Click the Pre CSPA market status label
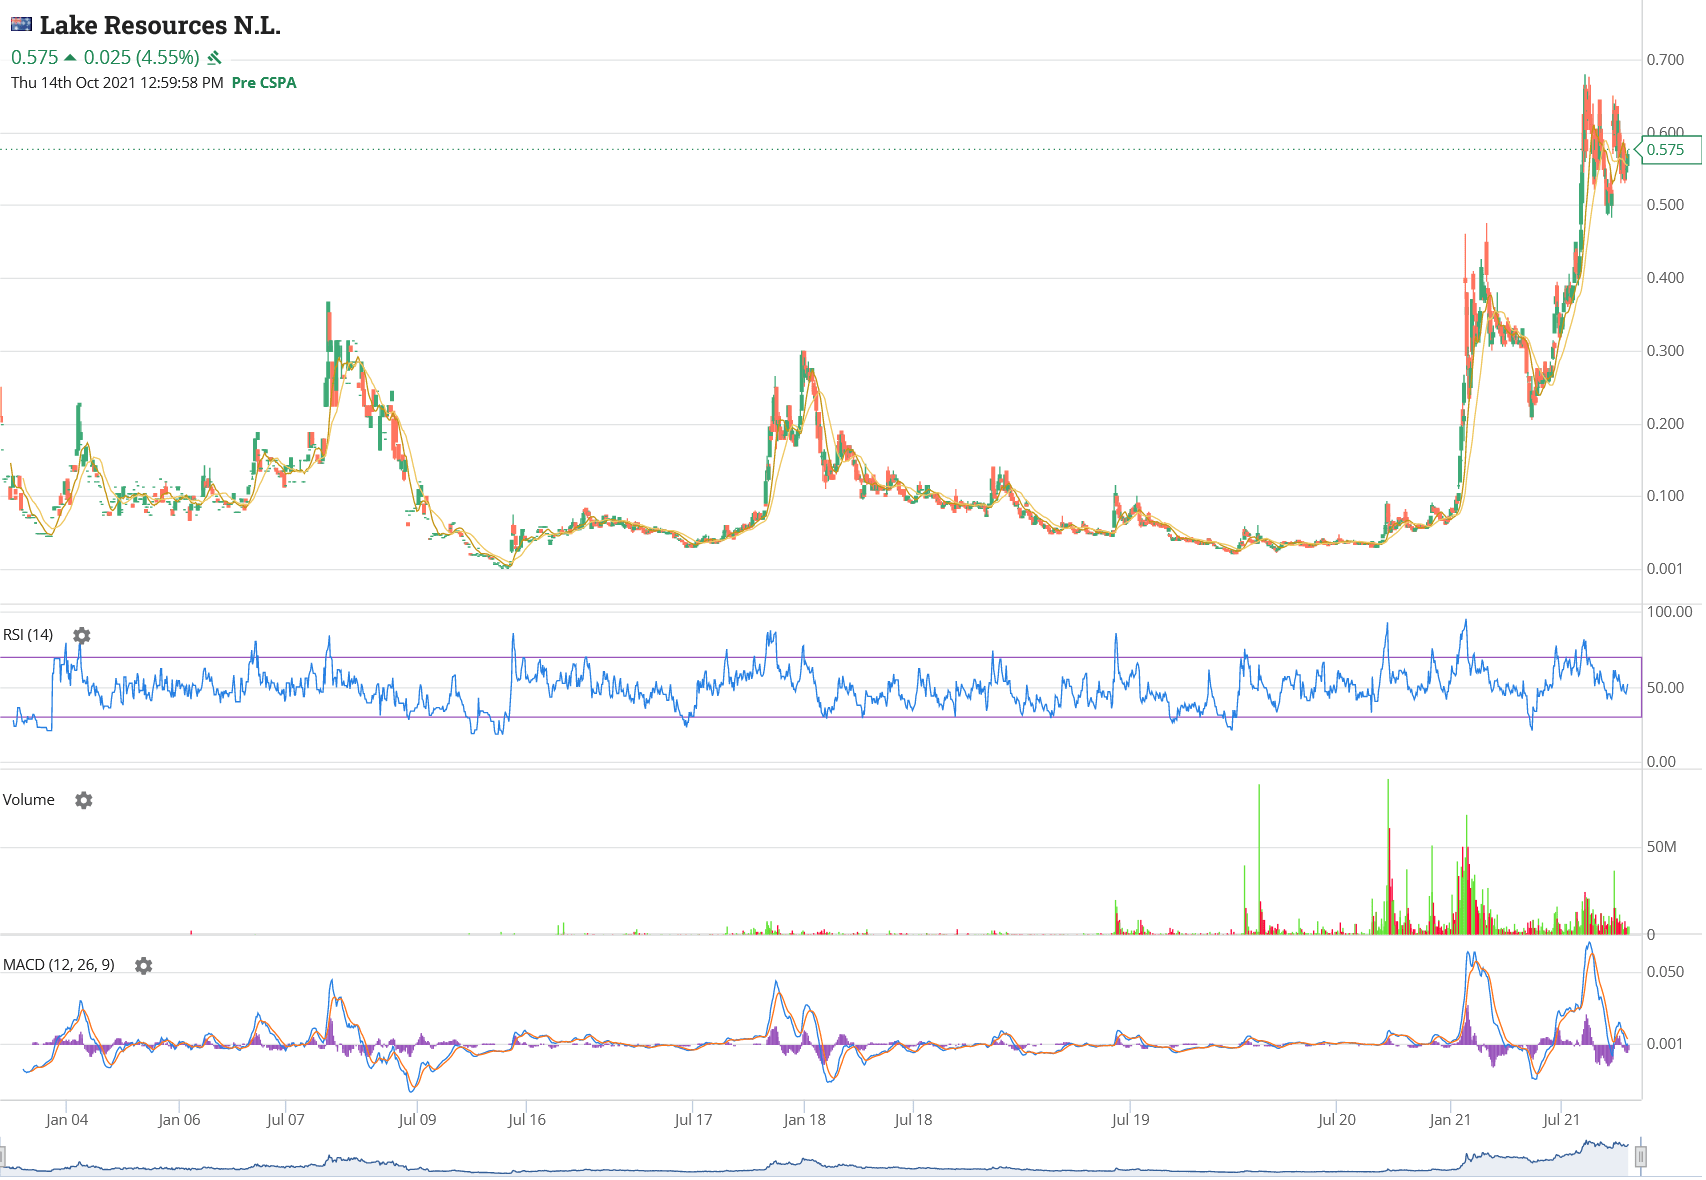1706x1180 pixels. [x=264, y=83]
